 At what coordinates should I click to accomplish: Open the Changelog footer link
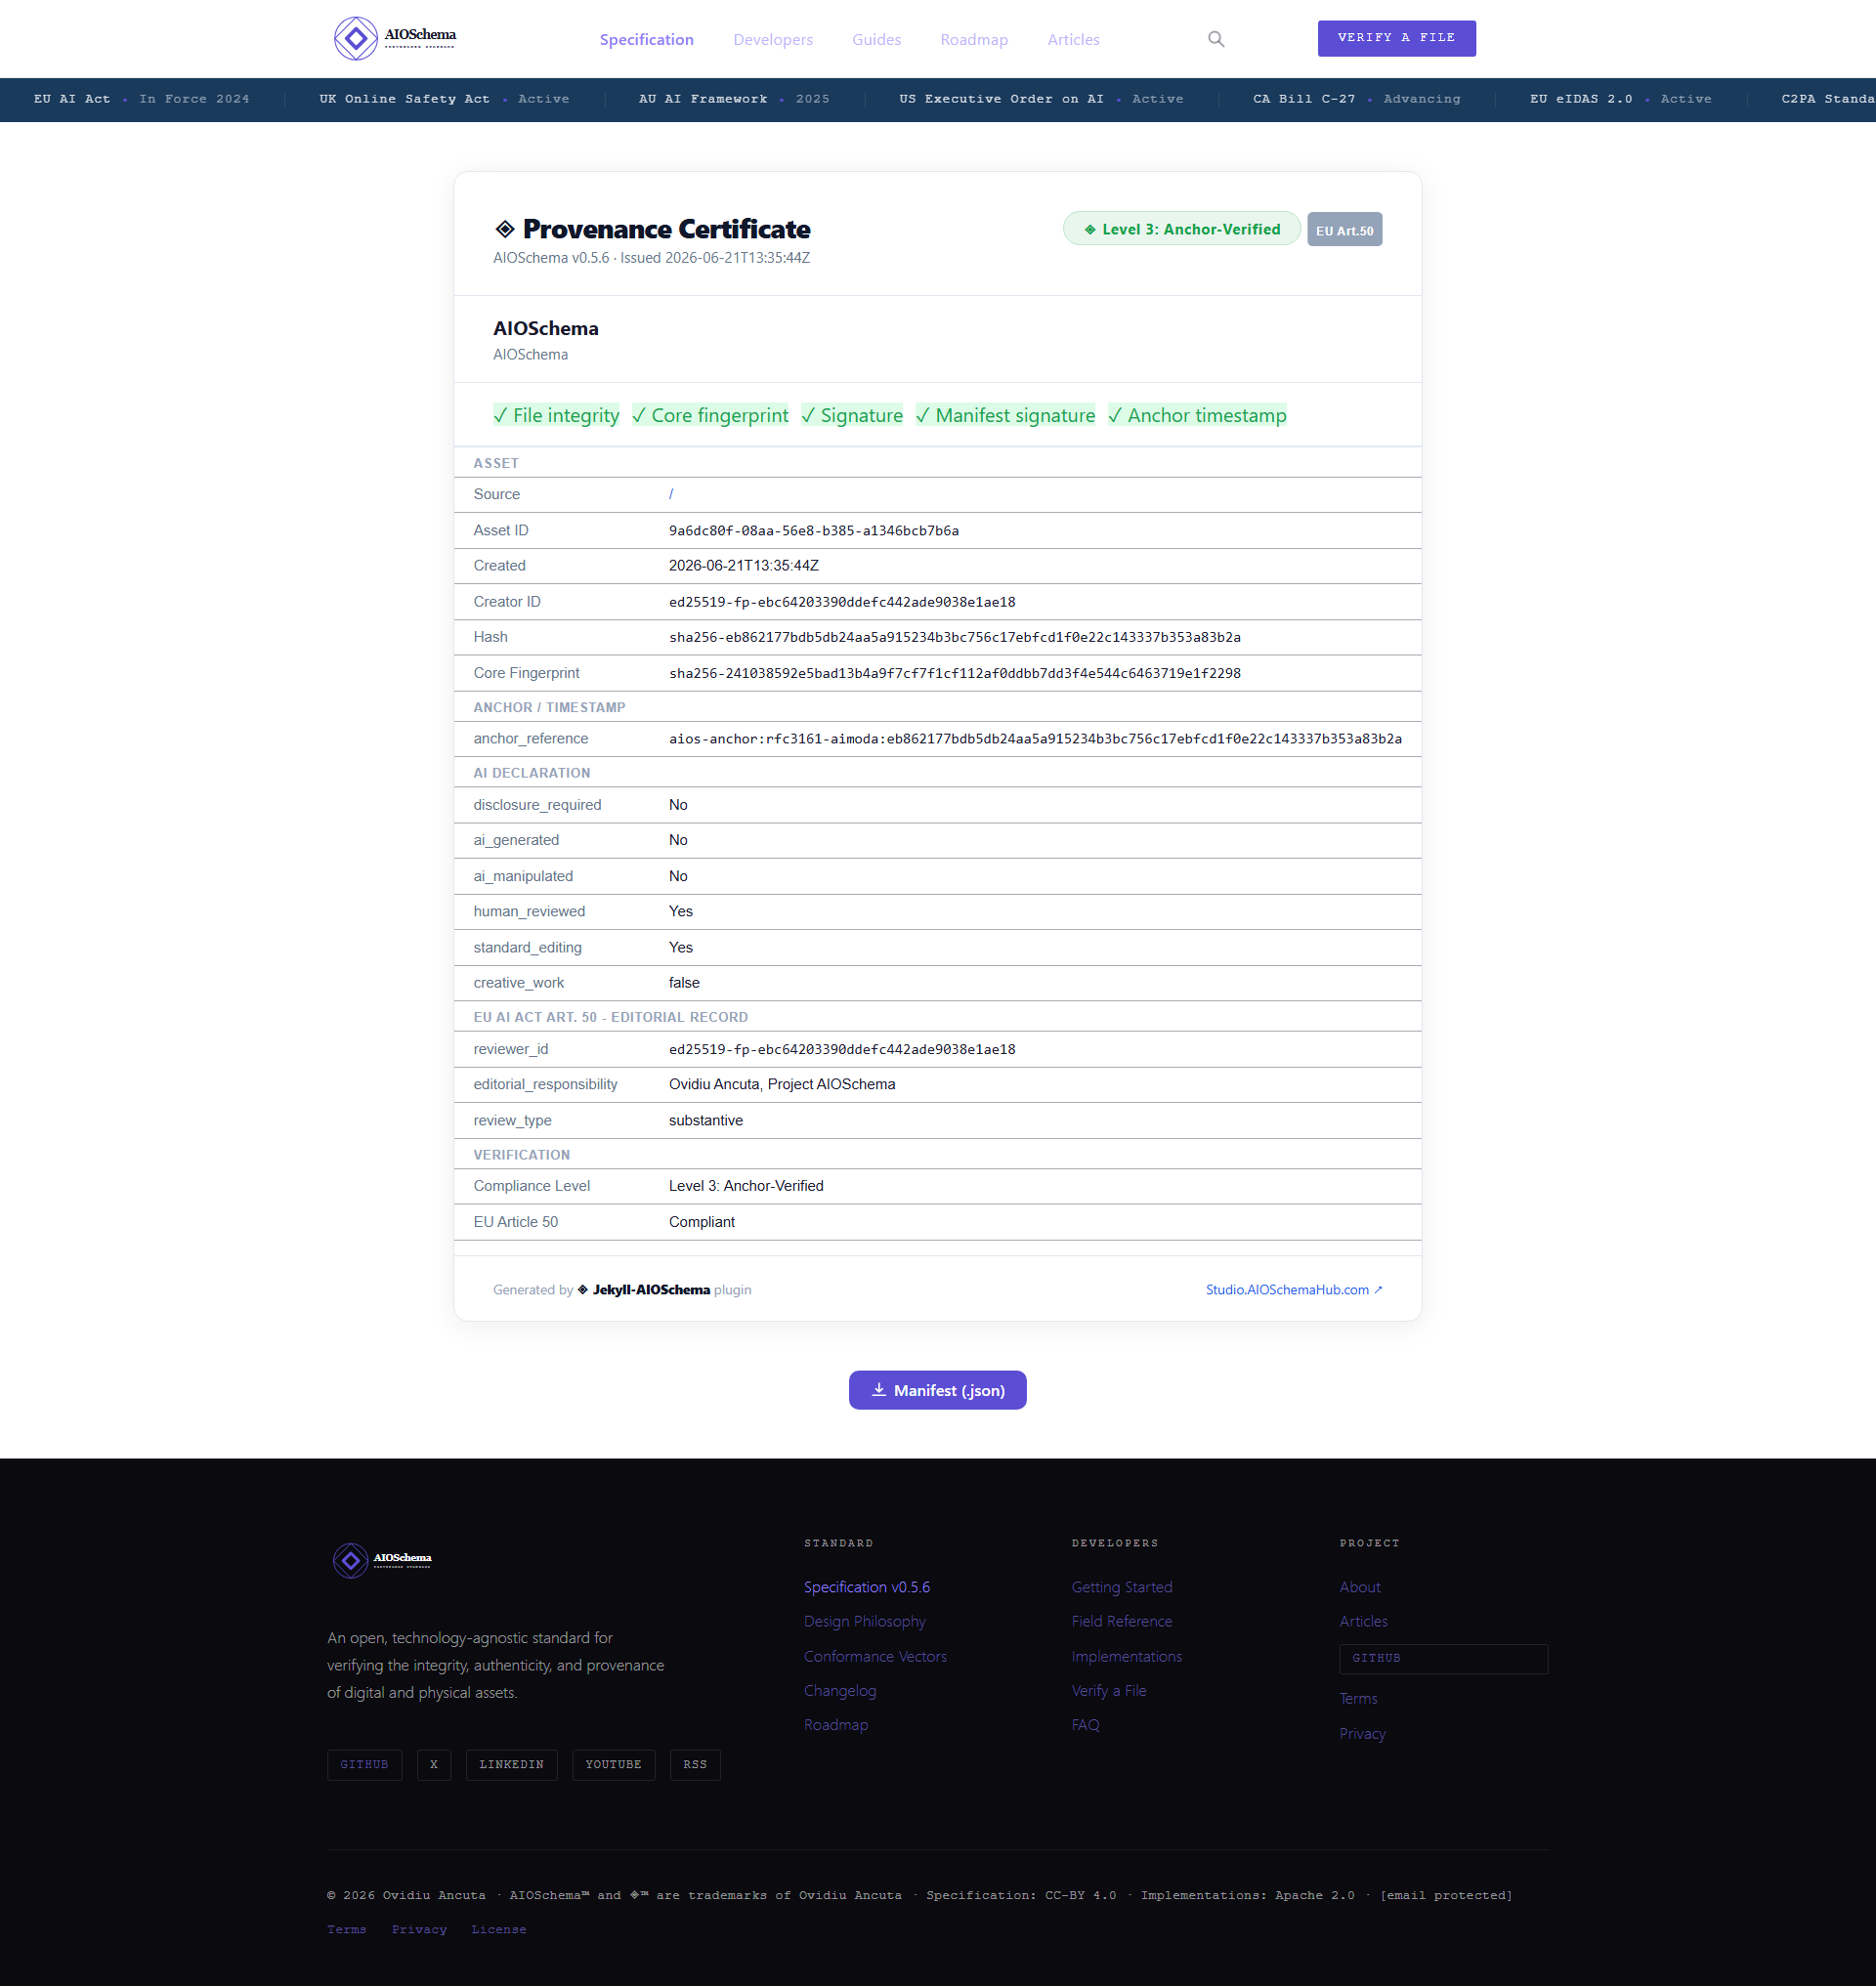pyautogui.click(x=840, y=1690)
